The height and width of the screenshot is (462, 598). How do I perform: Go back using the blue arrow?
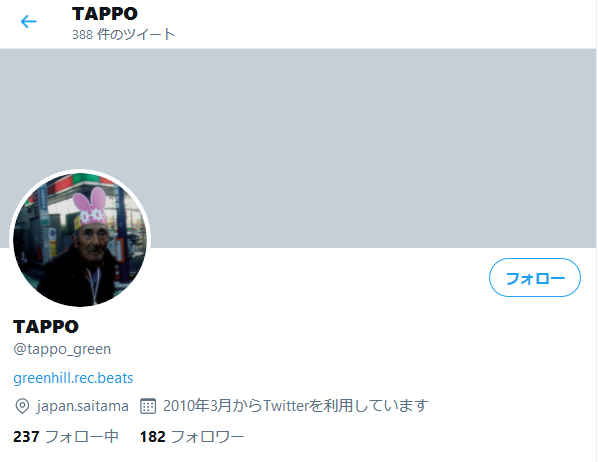(29, 21)
